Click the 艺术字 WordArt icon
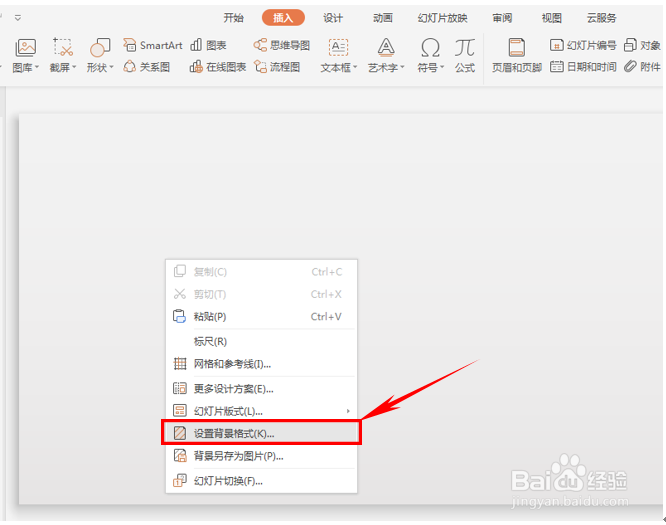666x525 pixels. point(386,48)
